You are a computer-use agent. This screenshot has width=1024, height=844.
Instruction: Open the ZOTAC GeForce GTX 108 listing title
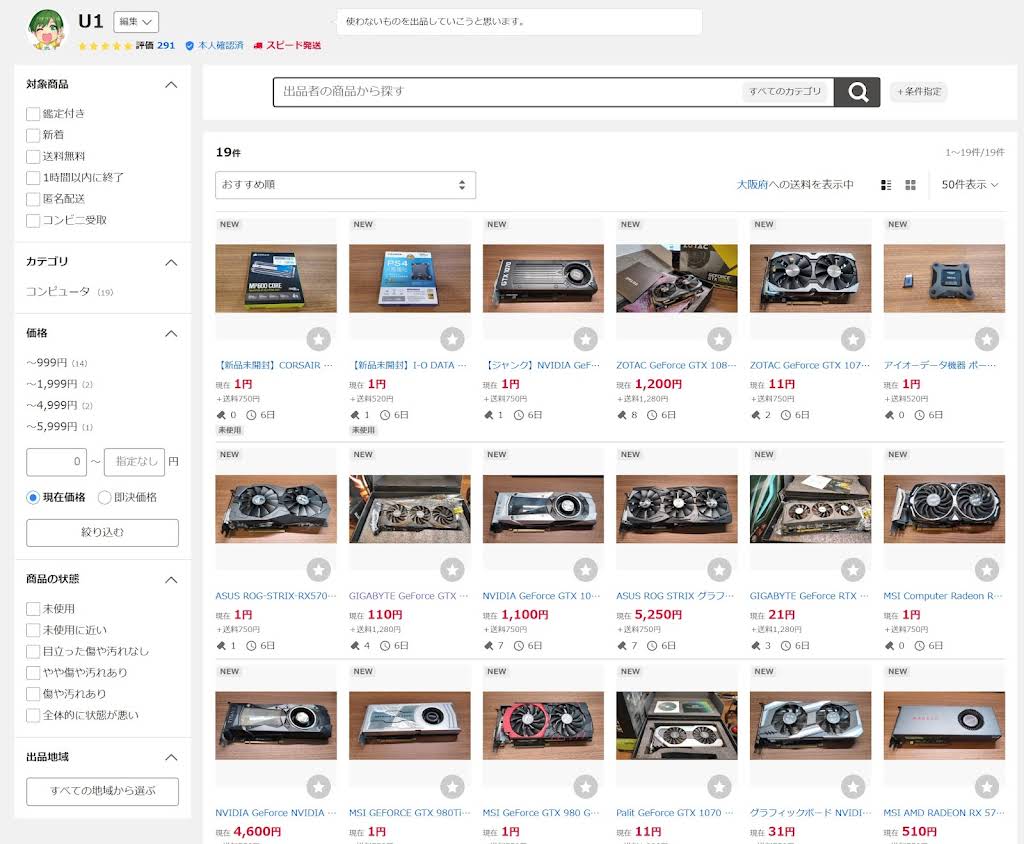pos(676,365)
